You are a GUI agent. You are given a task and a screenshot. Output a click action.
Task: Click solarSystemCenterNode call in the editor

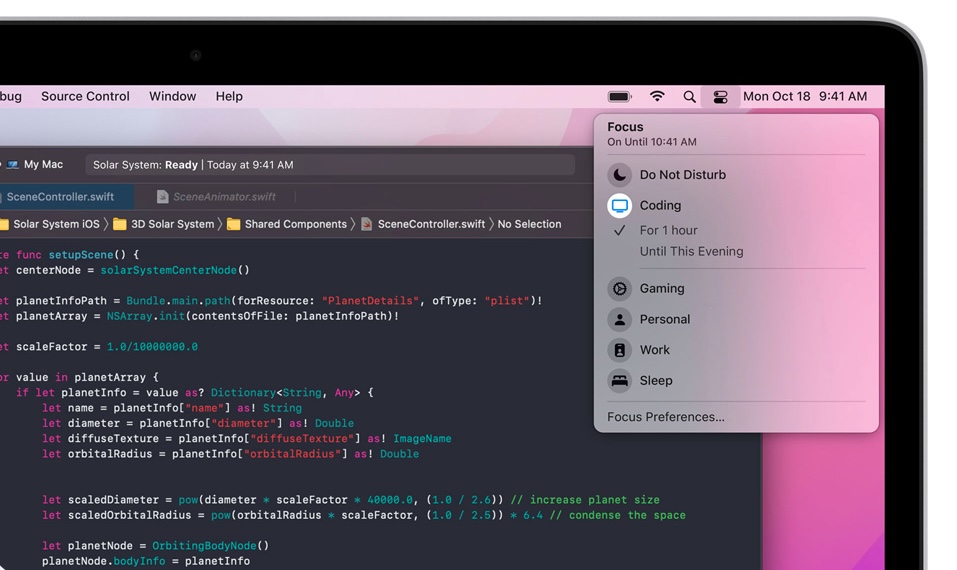(x=168, y=270)
